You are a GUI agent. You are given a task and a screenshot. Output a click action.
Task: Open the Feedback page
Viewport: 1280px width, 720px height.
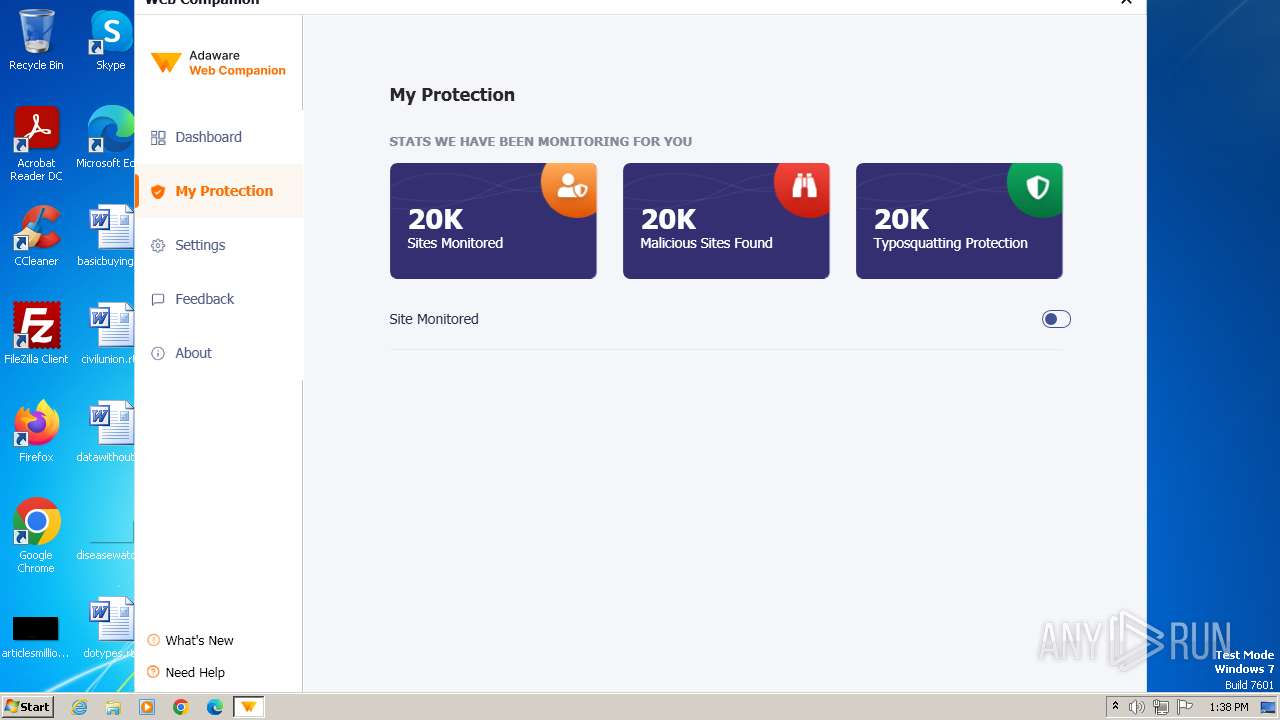pyautogui.click(x=218, y=299)
